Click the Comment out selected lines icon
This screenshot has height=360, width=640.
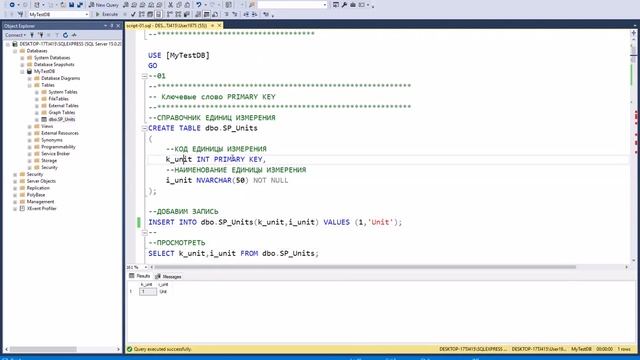(227, 14)
